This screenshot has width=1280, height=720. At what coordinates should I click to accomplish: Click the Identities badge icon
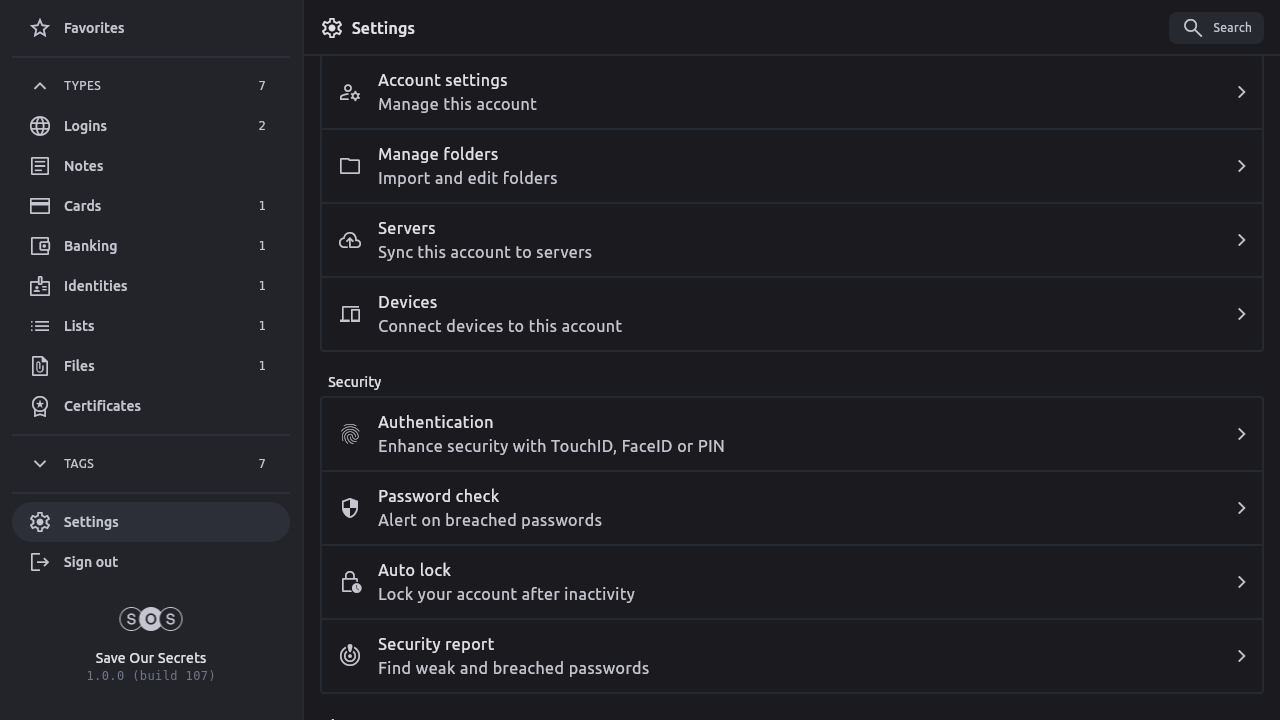click(x=40, y=286)
